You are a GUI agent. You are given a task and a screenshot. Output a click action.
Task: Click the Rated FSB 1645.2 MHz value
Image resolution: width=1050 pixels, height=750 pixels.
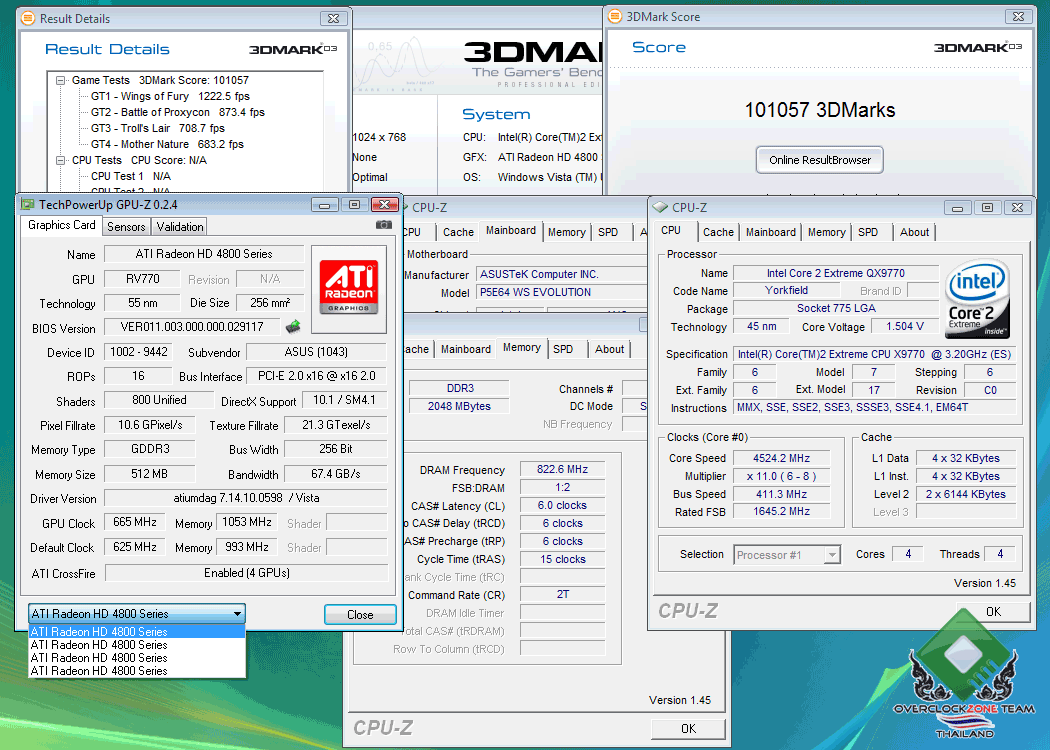pos(781,511)
